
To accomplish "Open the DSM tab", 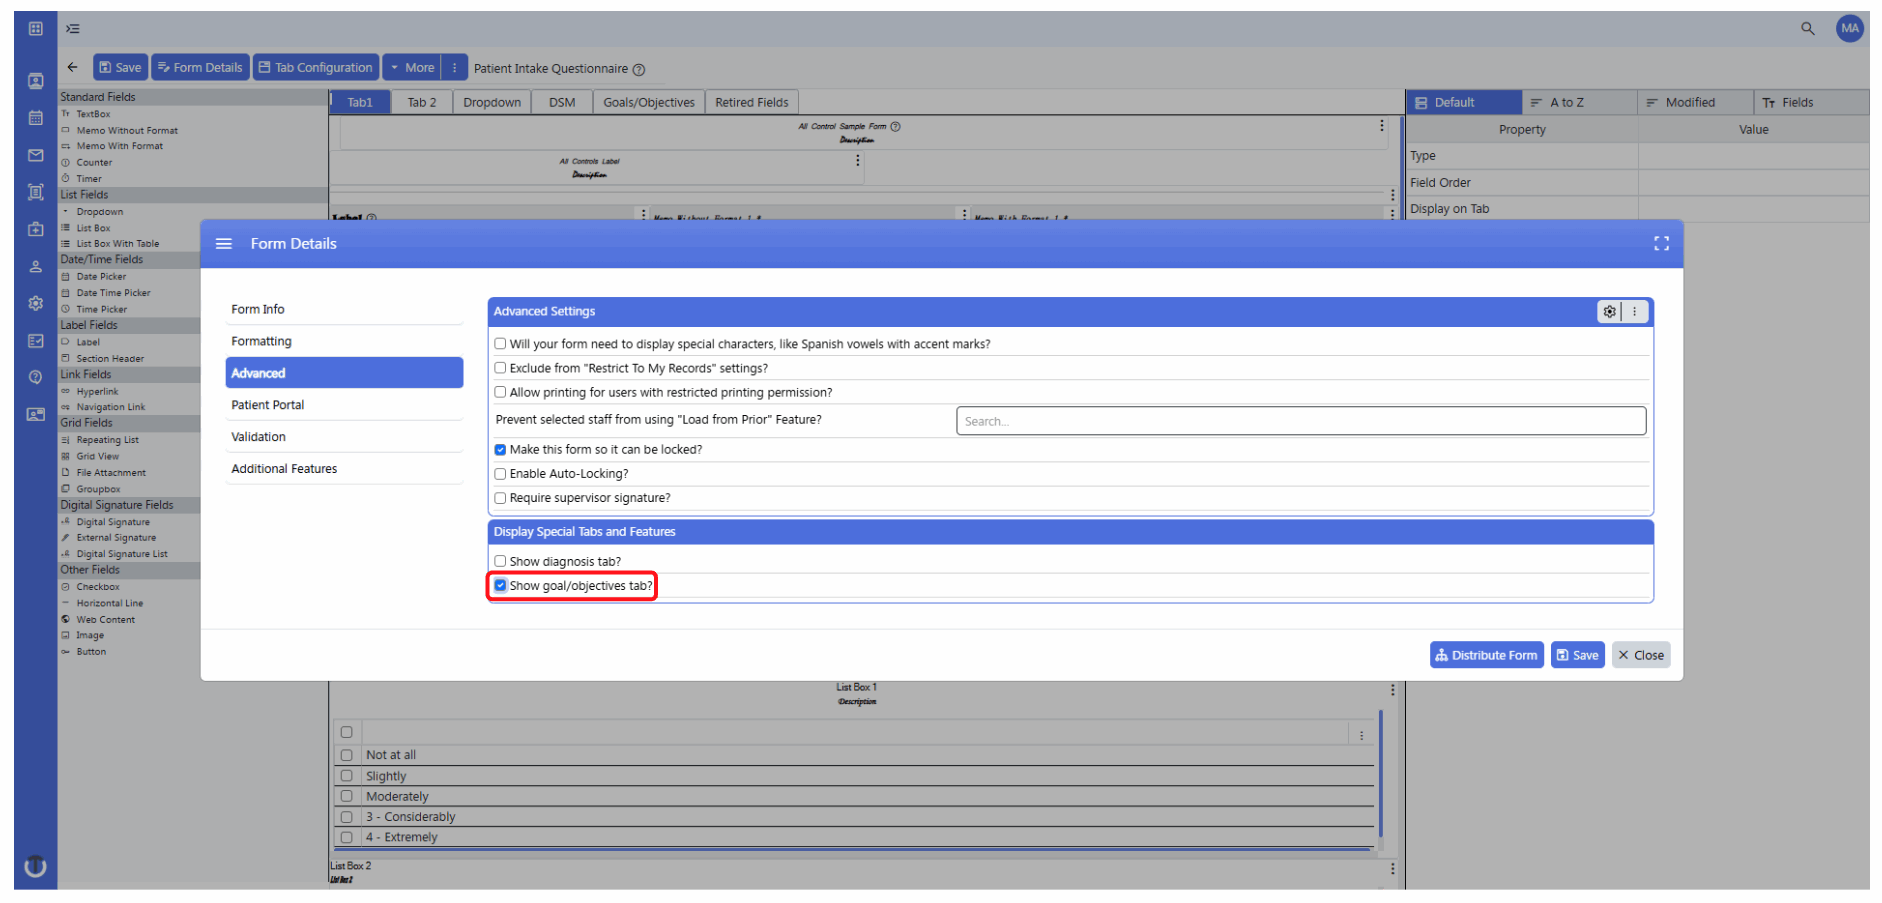I will [x=562, y=102].
